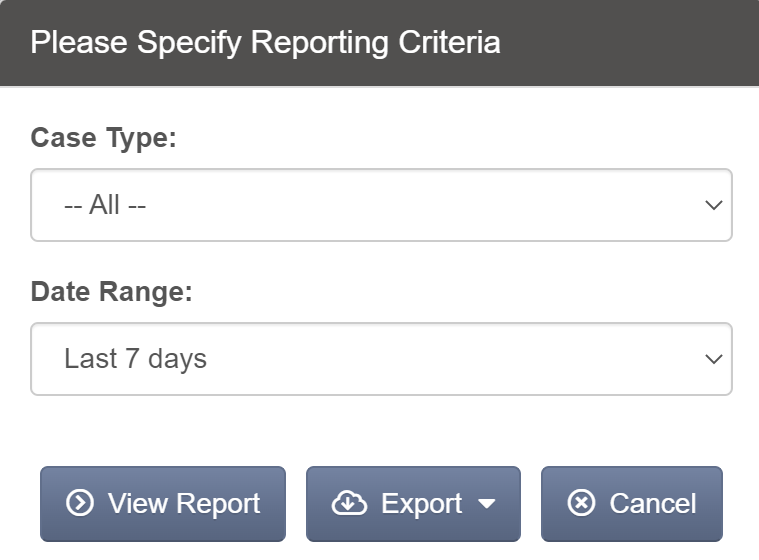Open the Export caret arrow menu
Screen dimensions: 759x560
(486, 504)
